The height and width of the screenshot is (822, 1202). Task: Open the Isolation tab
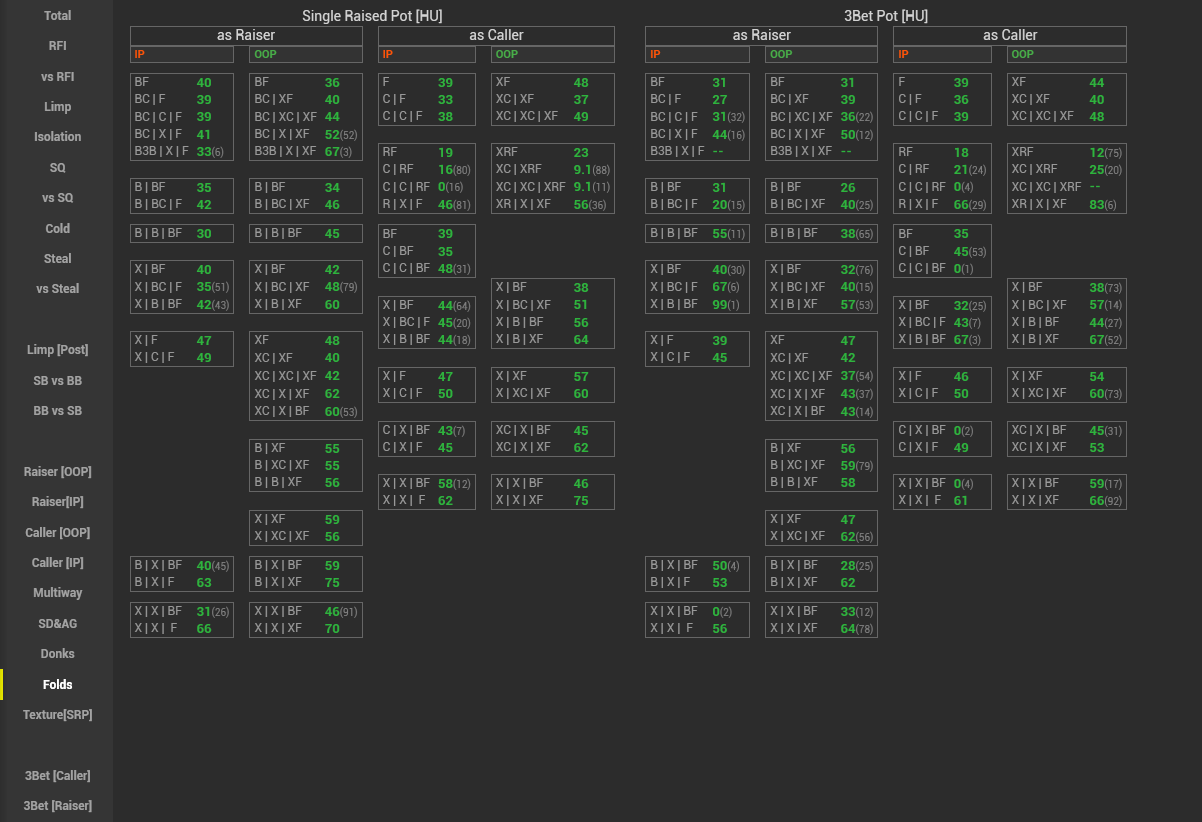coord(57,137)
